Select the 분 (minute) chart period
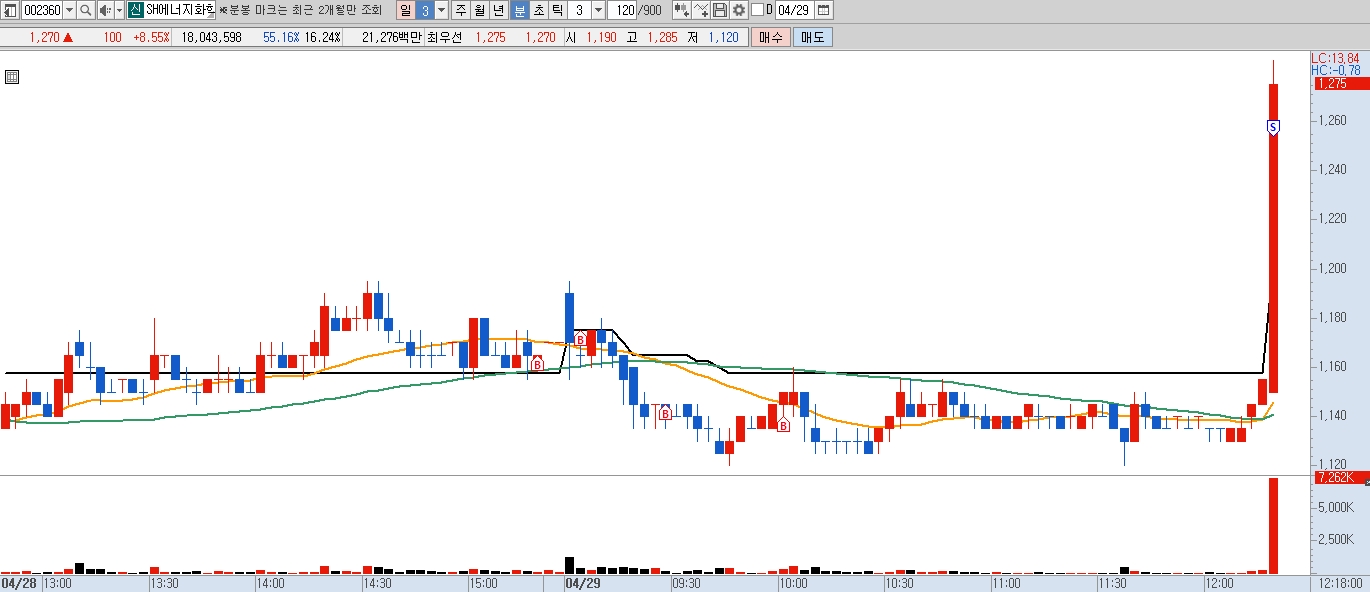Screen dimensions: 1370x592 tap(520, 10)
